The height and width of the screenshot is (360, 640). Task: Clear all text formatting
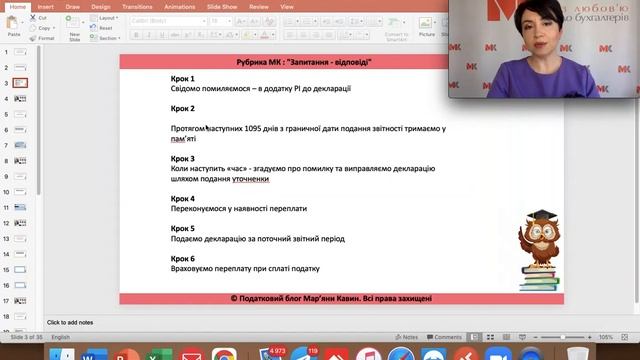pos(269,21)
